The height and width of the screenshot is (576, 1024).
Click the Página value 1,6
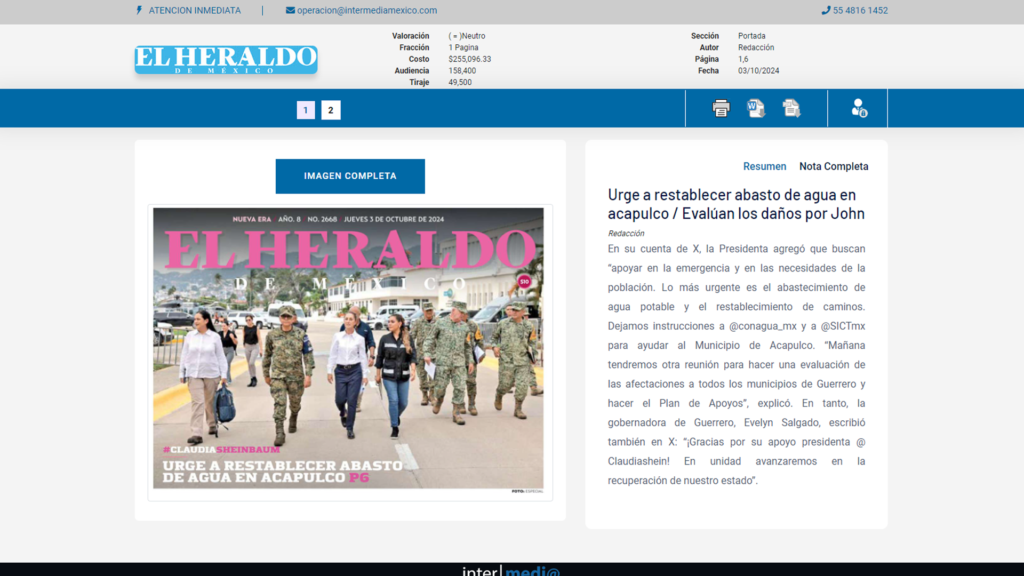pyautogui.click(x=743, y=59)
